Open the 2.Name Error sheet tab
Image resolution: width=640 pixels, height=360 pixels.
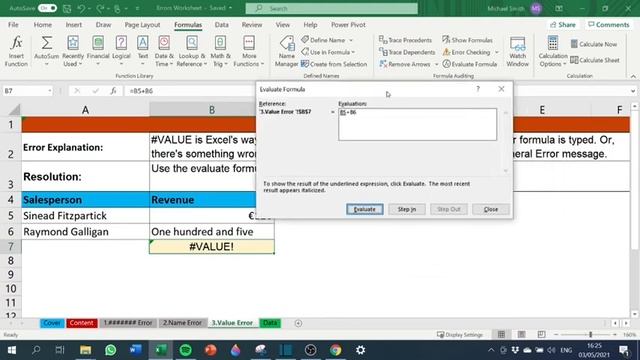coord(182,323)
